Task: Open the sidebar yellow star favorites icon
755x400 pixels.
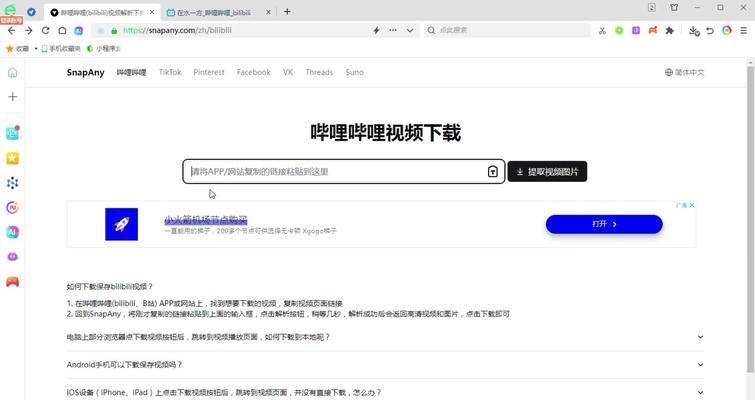Action: click(x=13, y=158)
